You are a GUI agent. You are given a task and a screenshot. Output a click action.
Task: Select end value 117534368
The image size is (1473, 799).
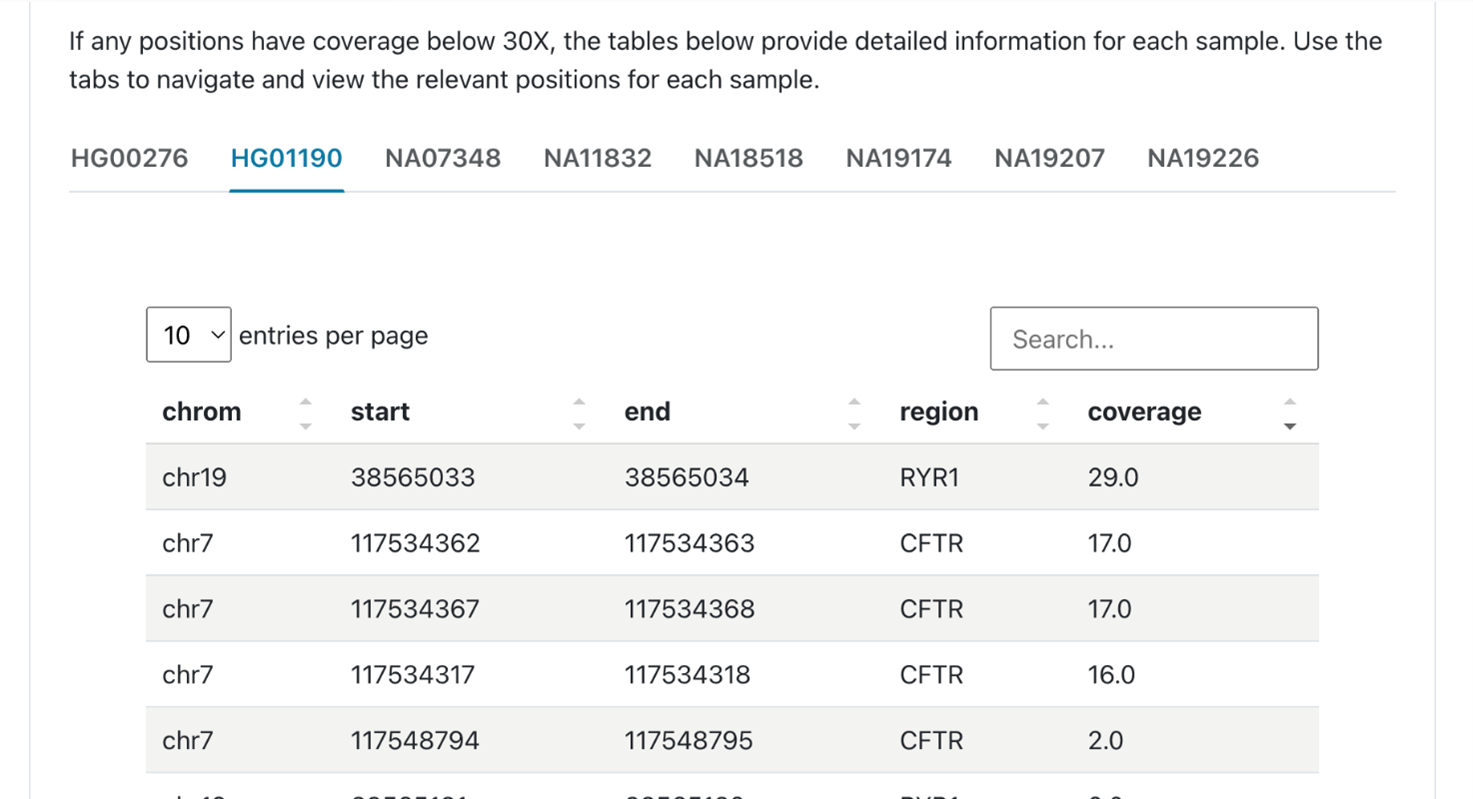click(x=690, y=609)
